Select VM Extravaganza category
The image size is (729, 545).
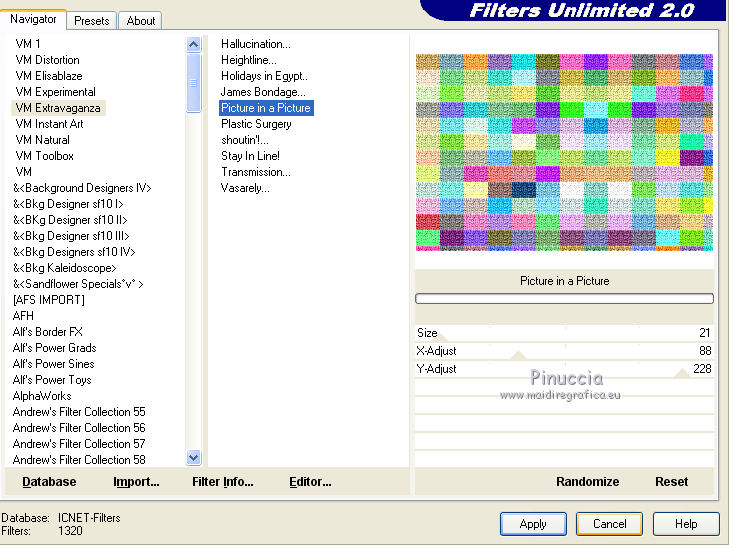(58, 108)
